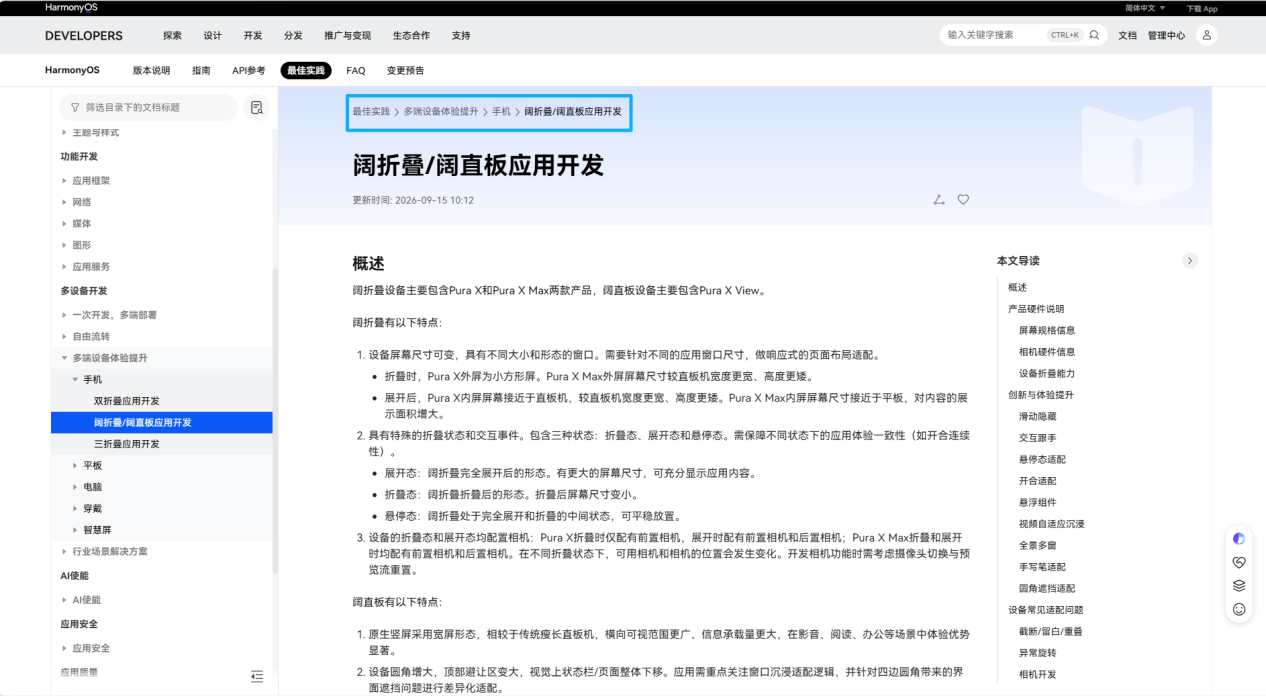This screenshot has height=696, width=1266.
Task: Jump to 全景多窗 in outline
Action: 1037,545
